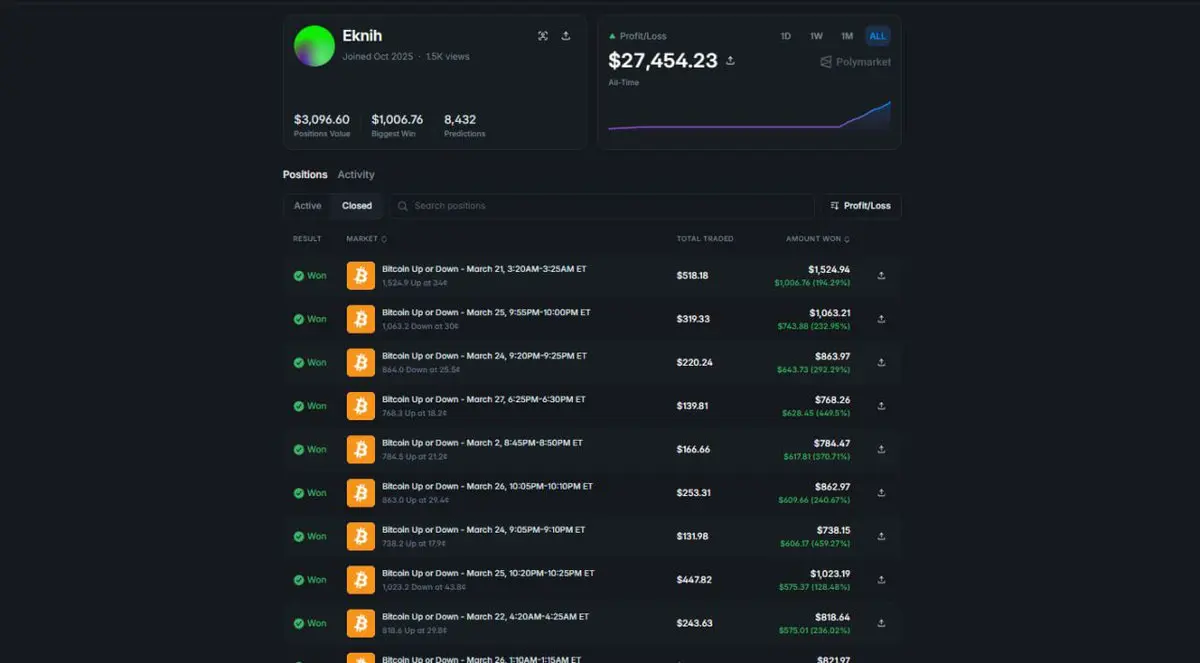Click Bitcoin icon for March 25 9:55PM market
Screen dimensions: 1200x663
coord(361,319)
